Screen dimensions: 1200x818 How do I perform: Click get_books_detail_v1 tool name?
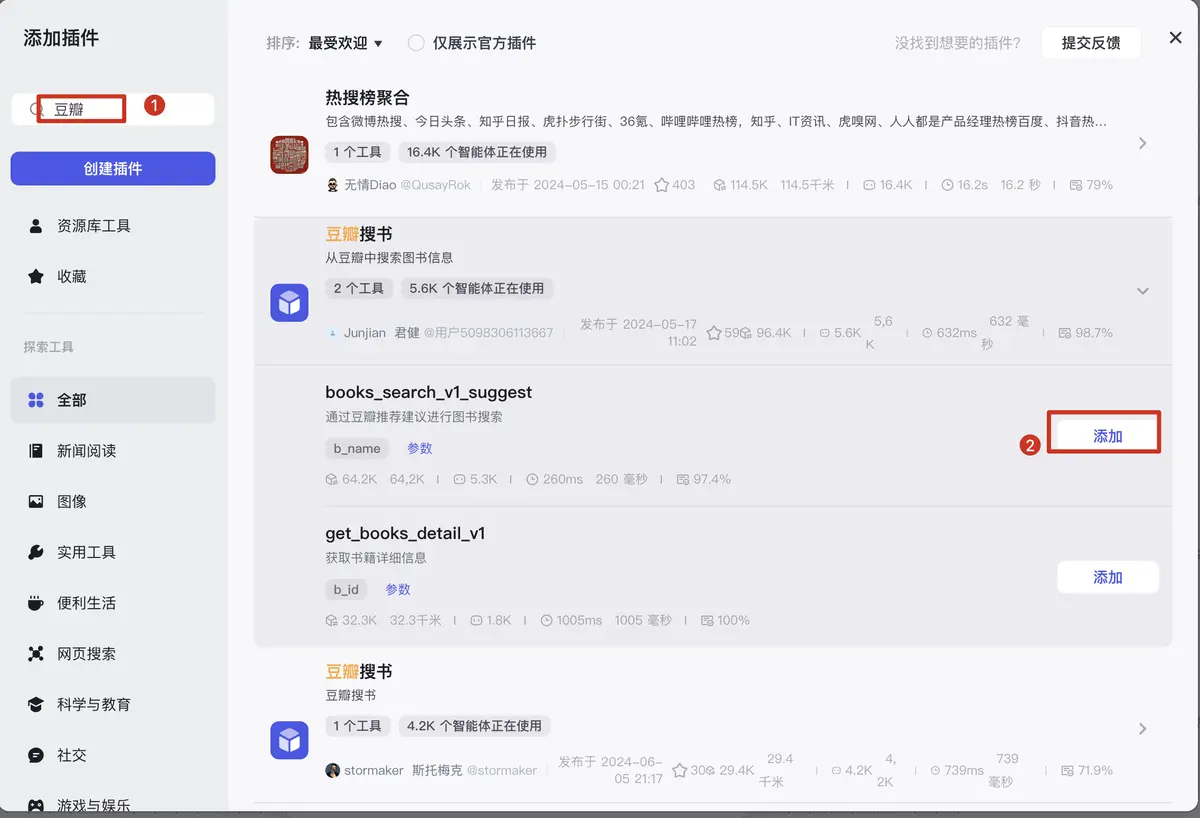point(405,533)
